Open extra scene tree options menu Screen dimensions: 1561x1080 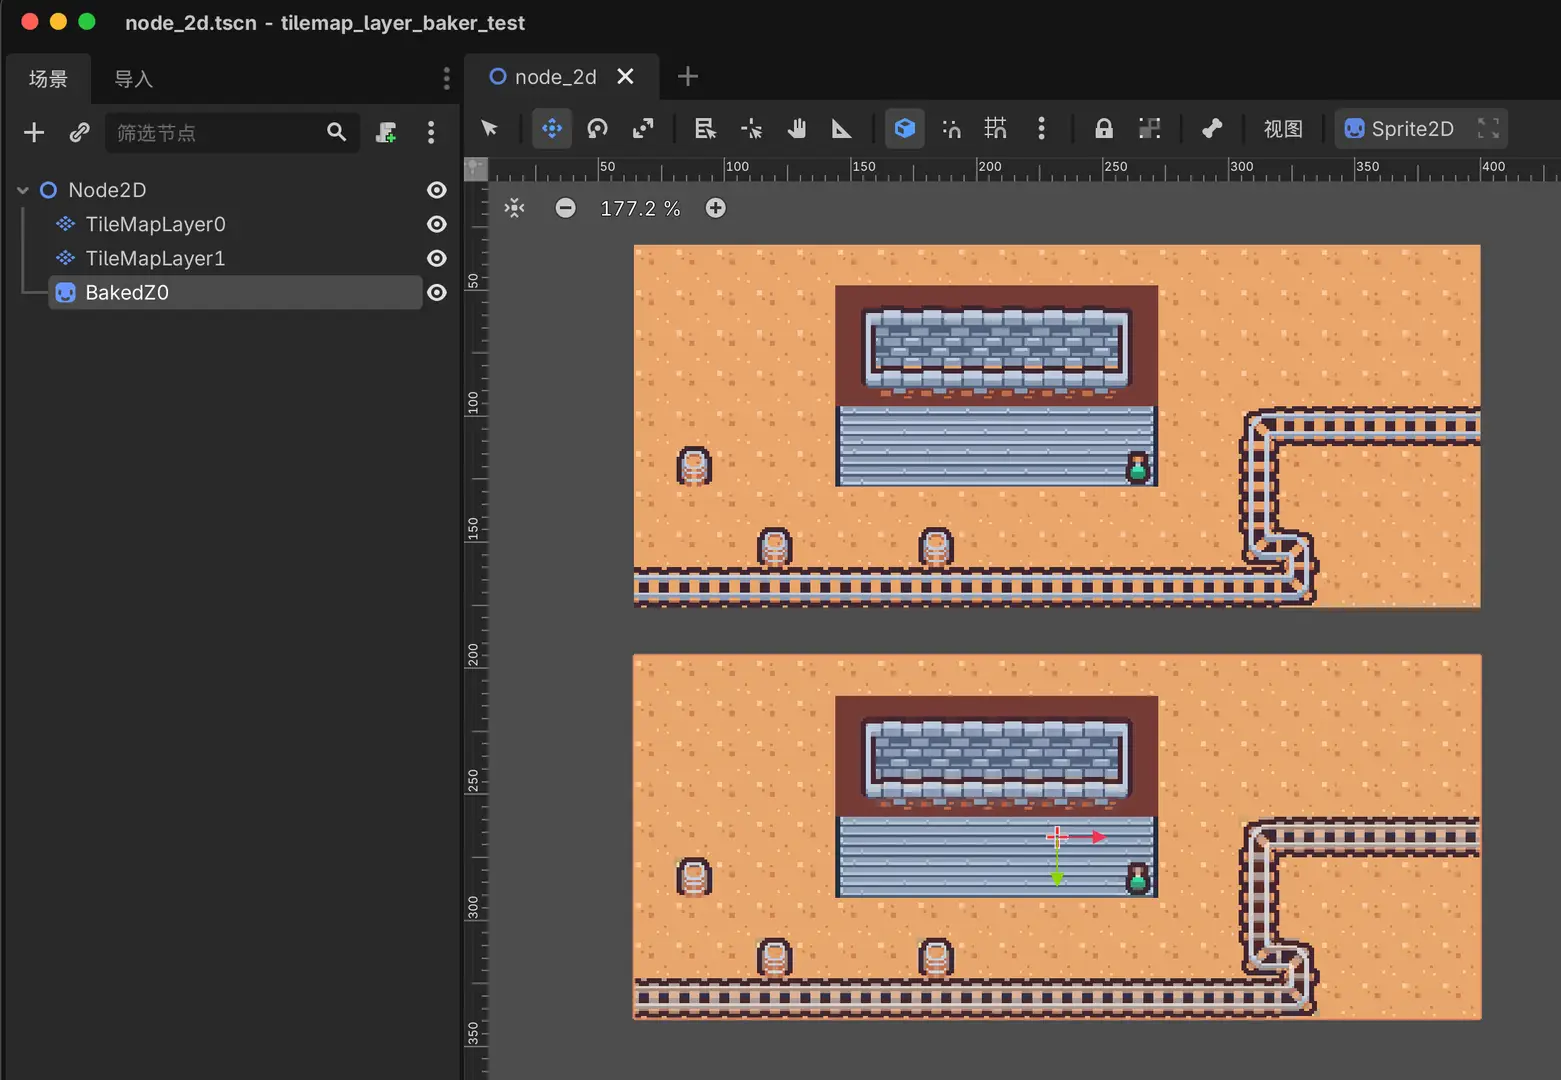431,132
